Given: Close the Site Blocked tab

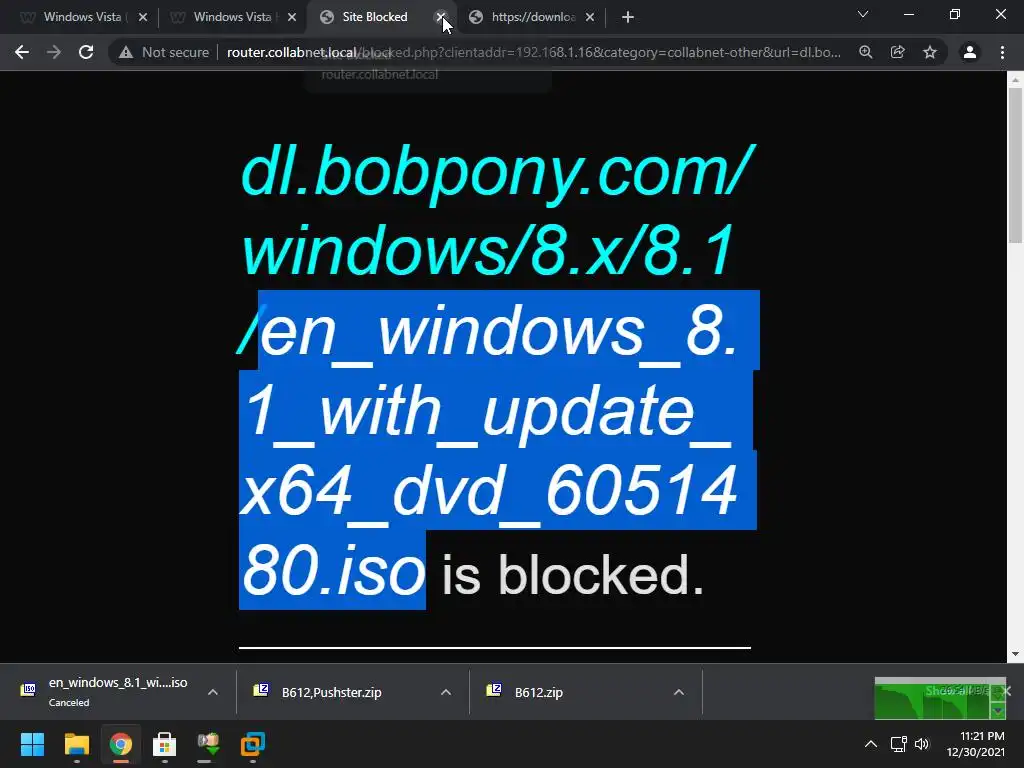Looking at the screenshot, I should [x=441, y=17].
